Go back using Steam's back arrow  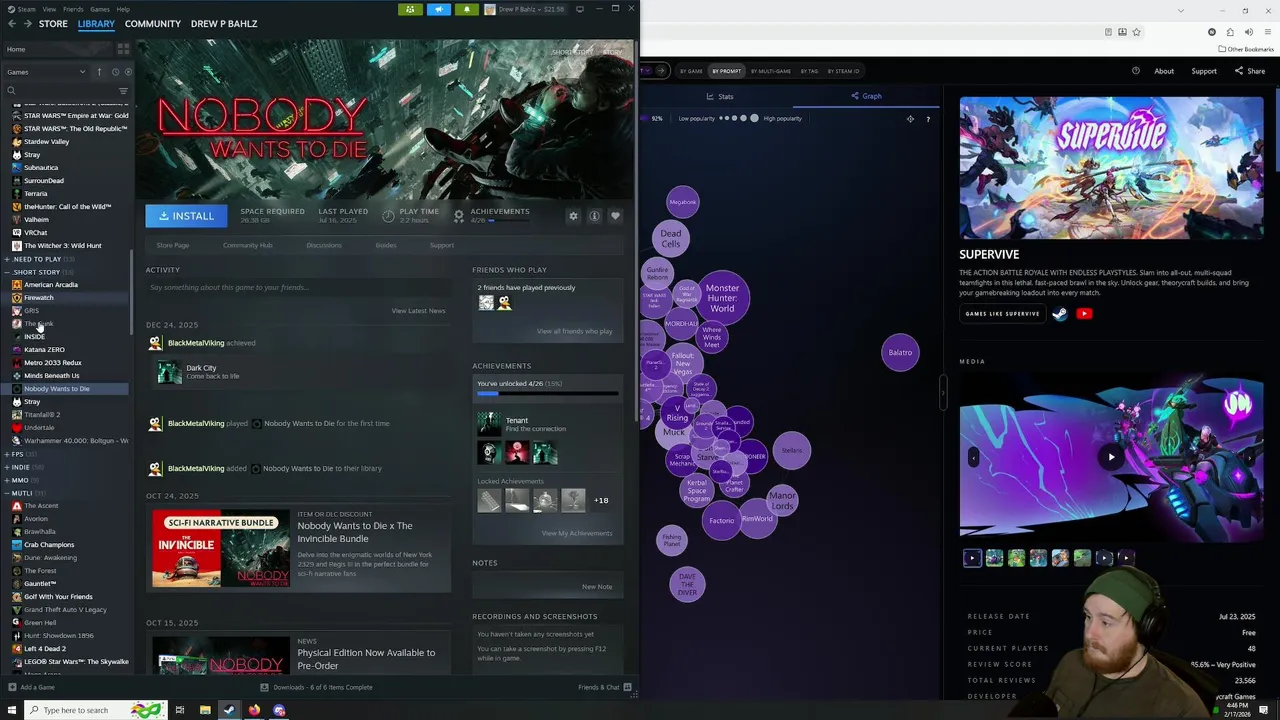pyautogui.click(x=11, y=23)
